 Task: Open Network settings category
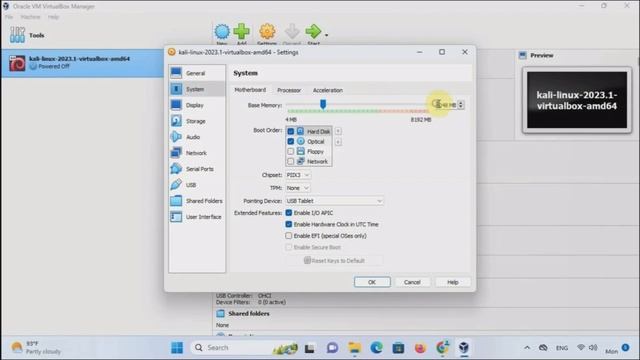coord(197,153)
